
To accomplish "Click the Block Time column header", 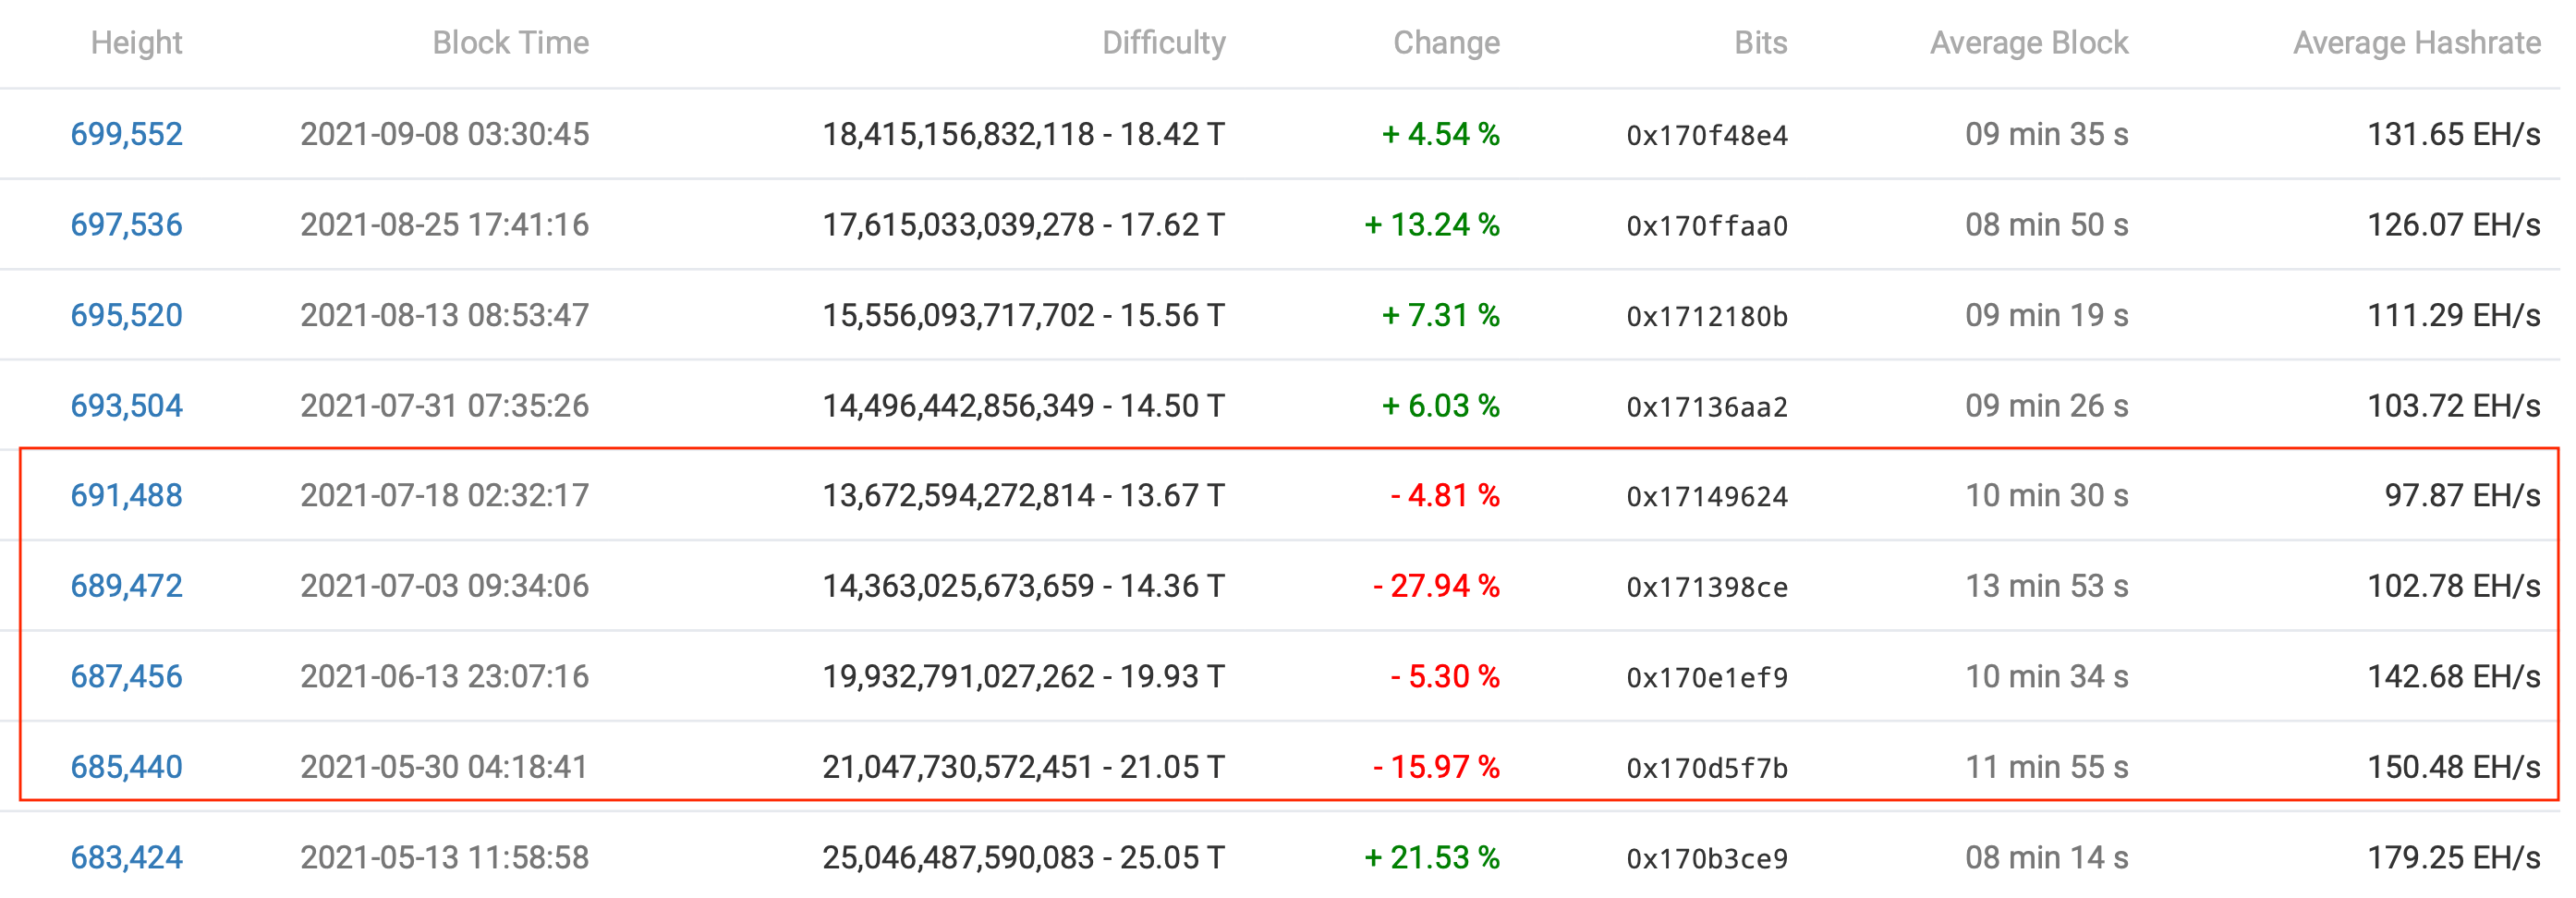I will (x=510, y=43).
